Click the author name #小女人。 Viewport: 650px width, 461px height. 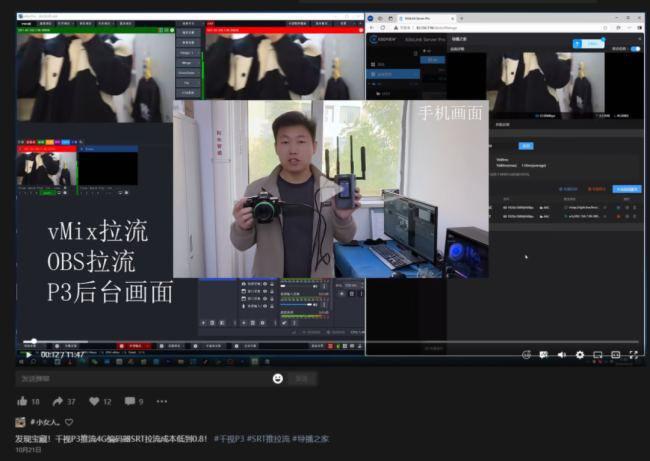tap(45, 422)
